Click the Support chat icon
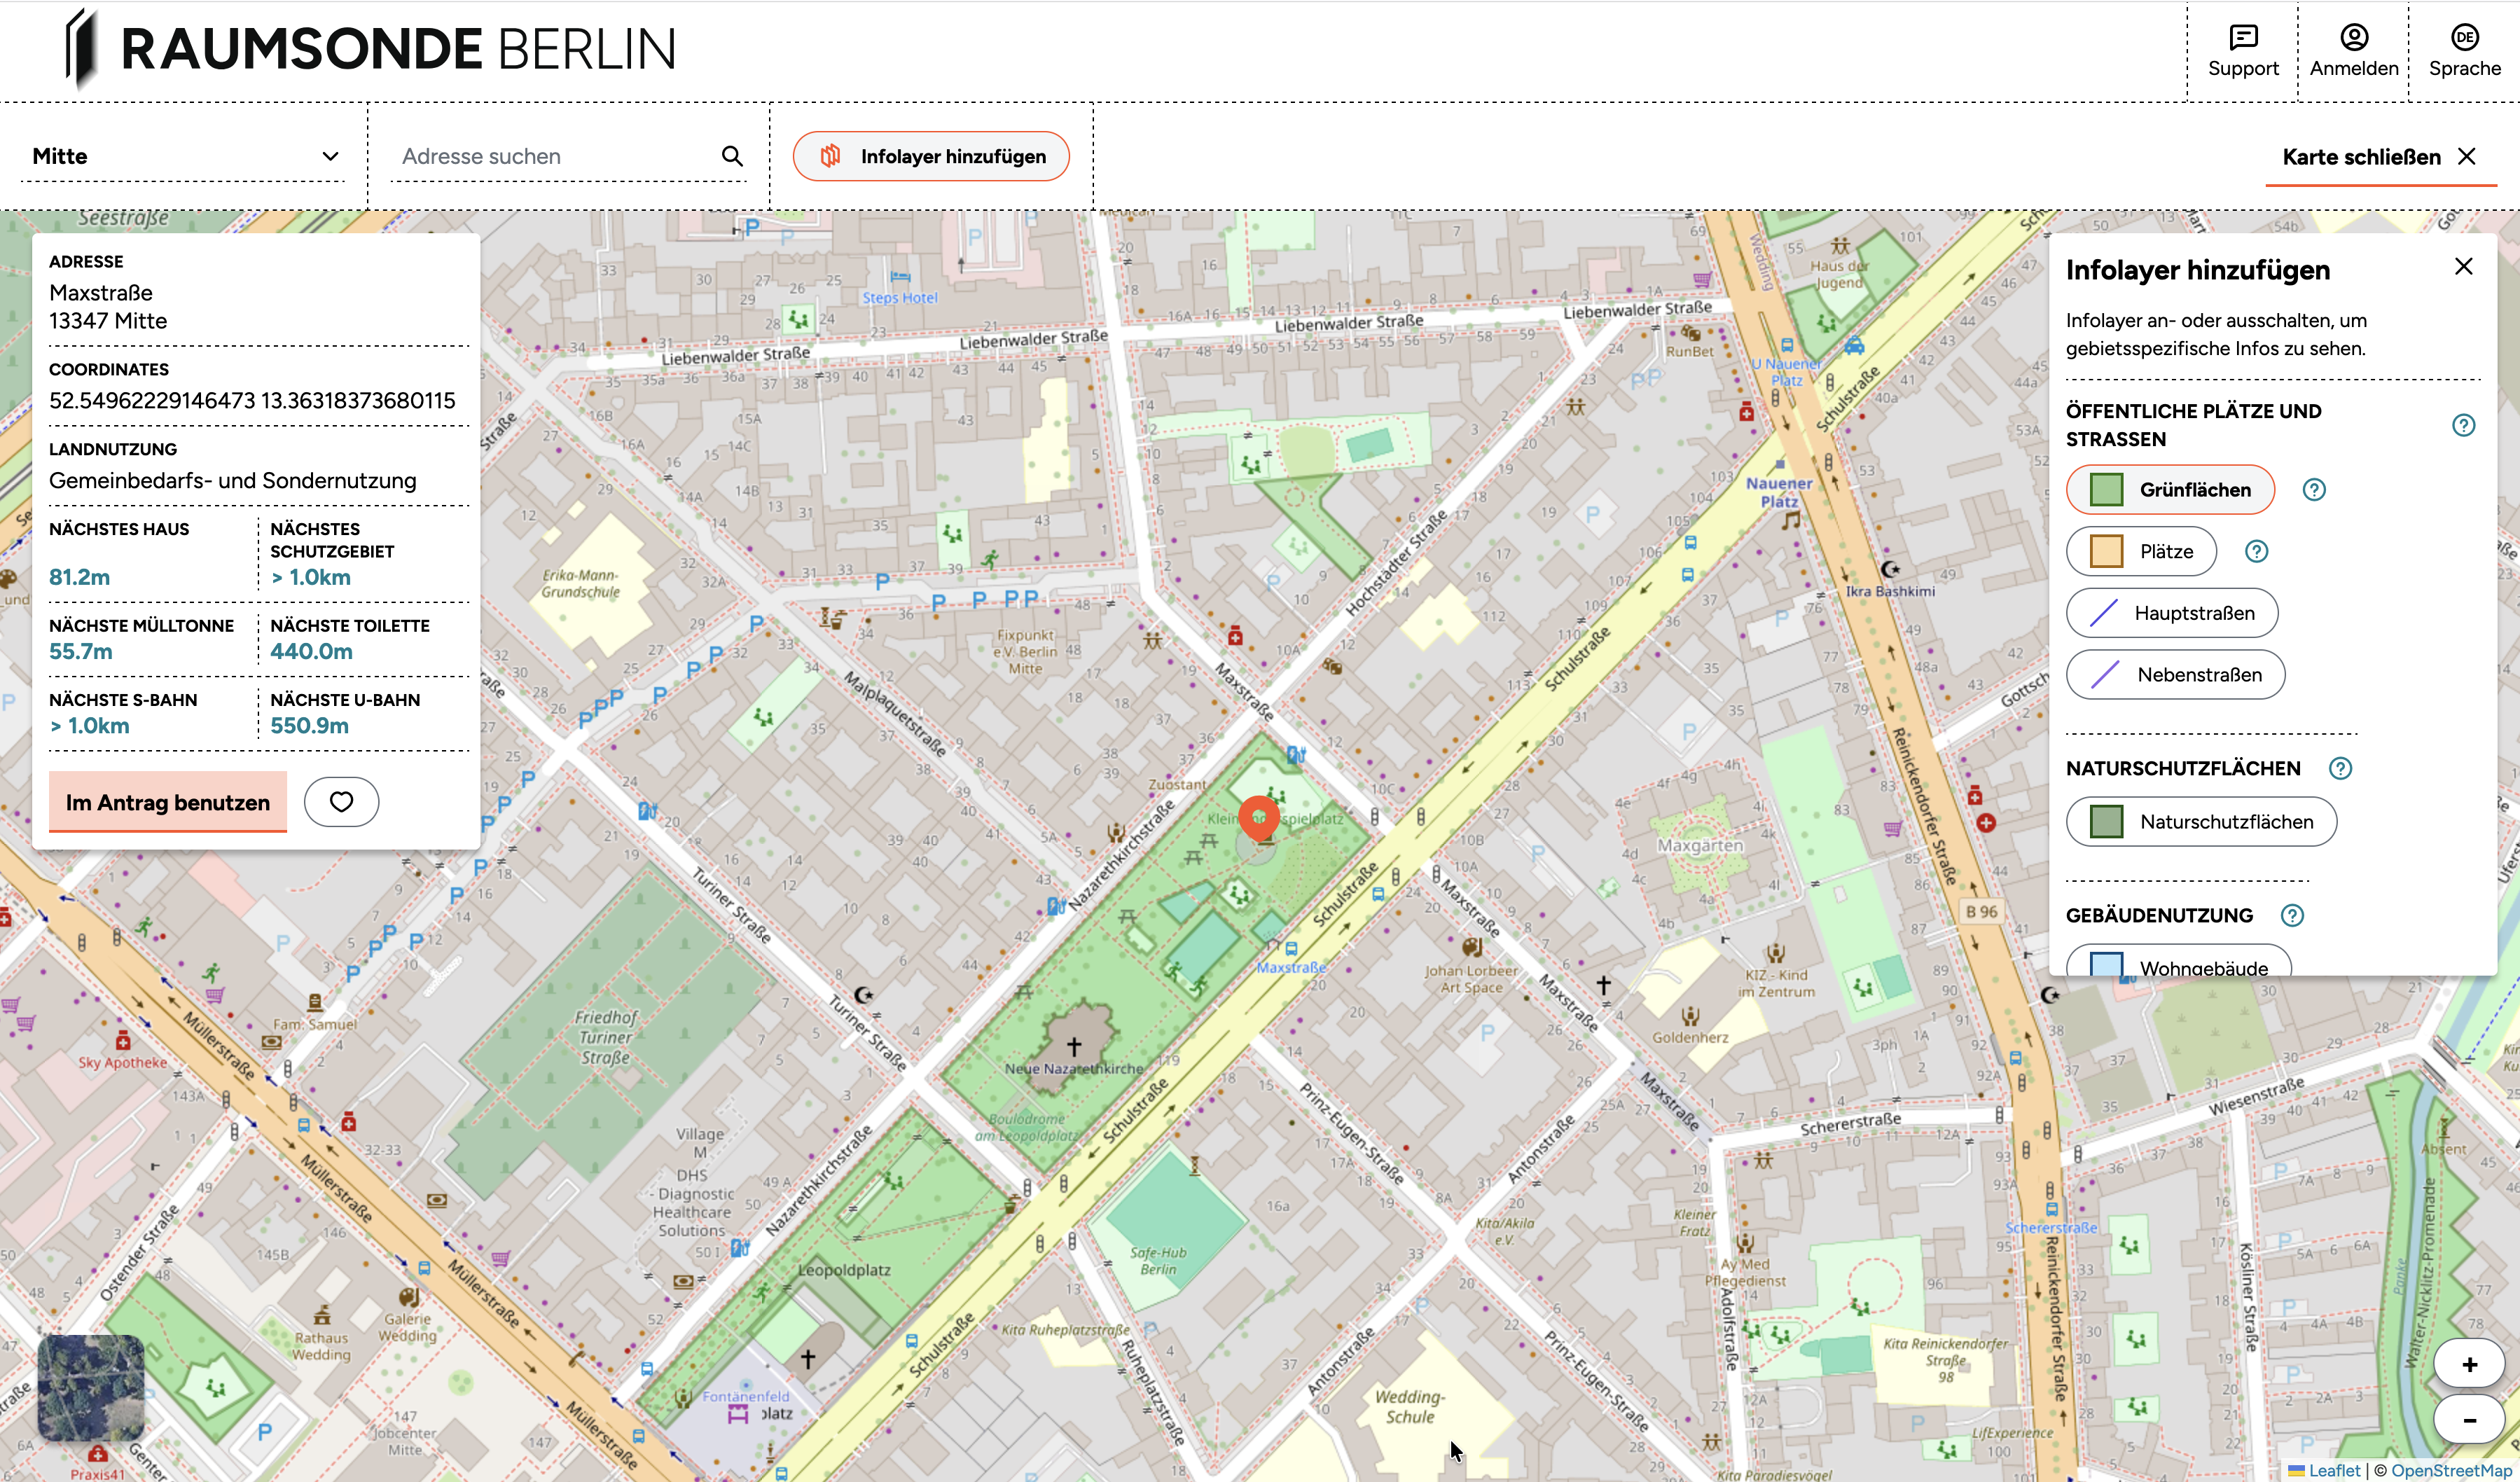Screen dimensions: 2520x1482 point(2243,38)
